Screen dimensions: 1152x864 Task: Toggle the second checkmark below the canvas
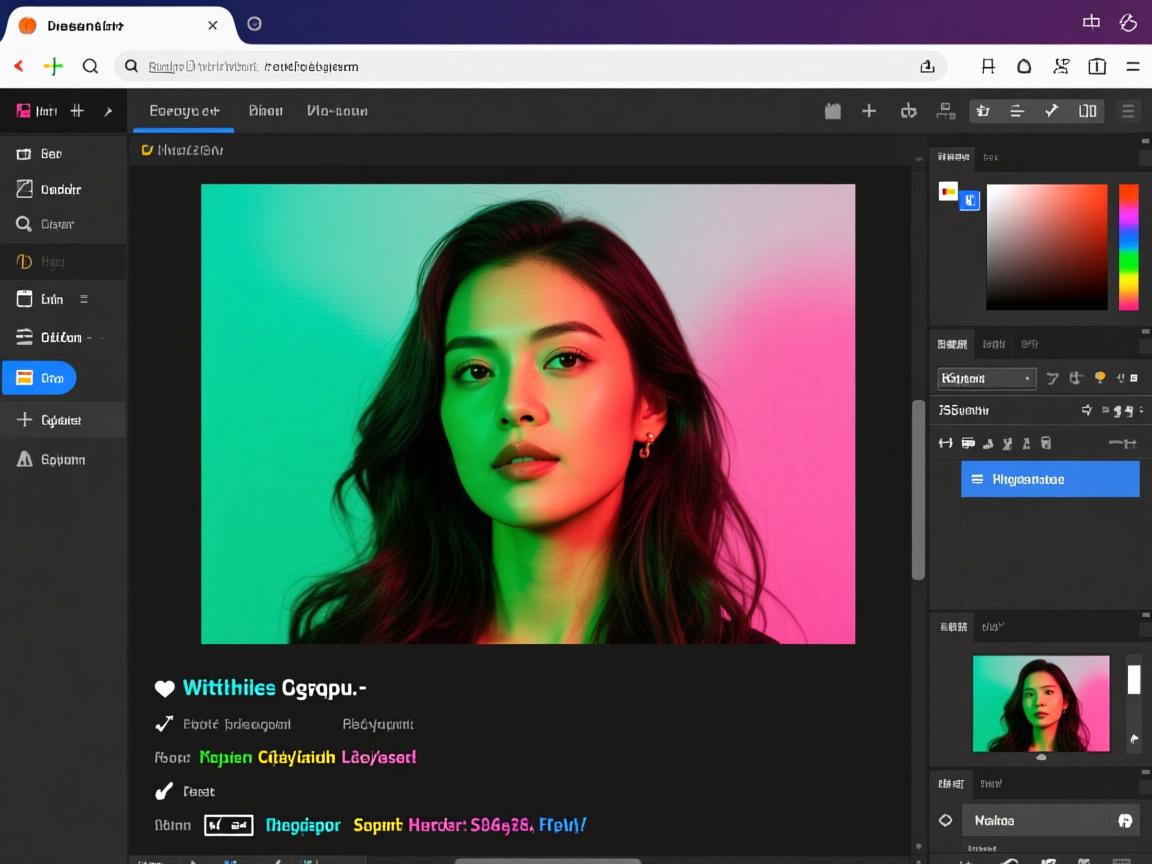tap(165, 791)
